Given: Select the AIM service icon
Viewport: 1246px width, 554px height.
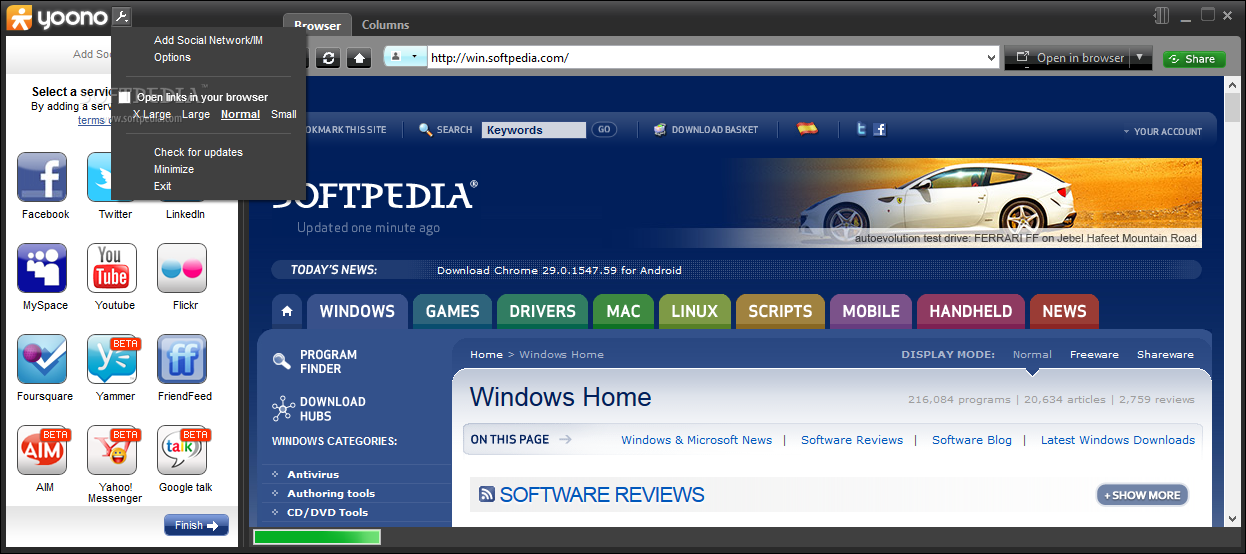Looking at the screenshot, I should [42, 450].
